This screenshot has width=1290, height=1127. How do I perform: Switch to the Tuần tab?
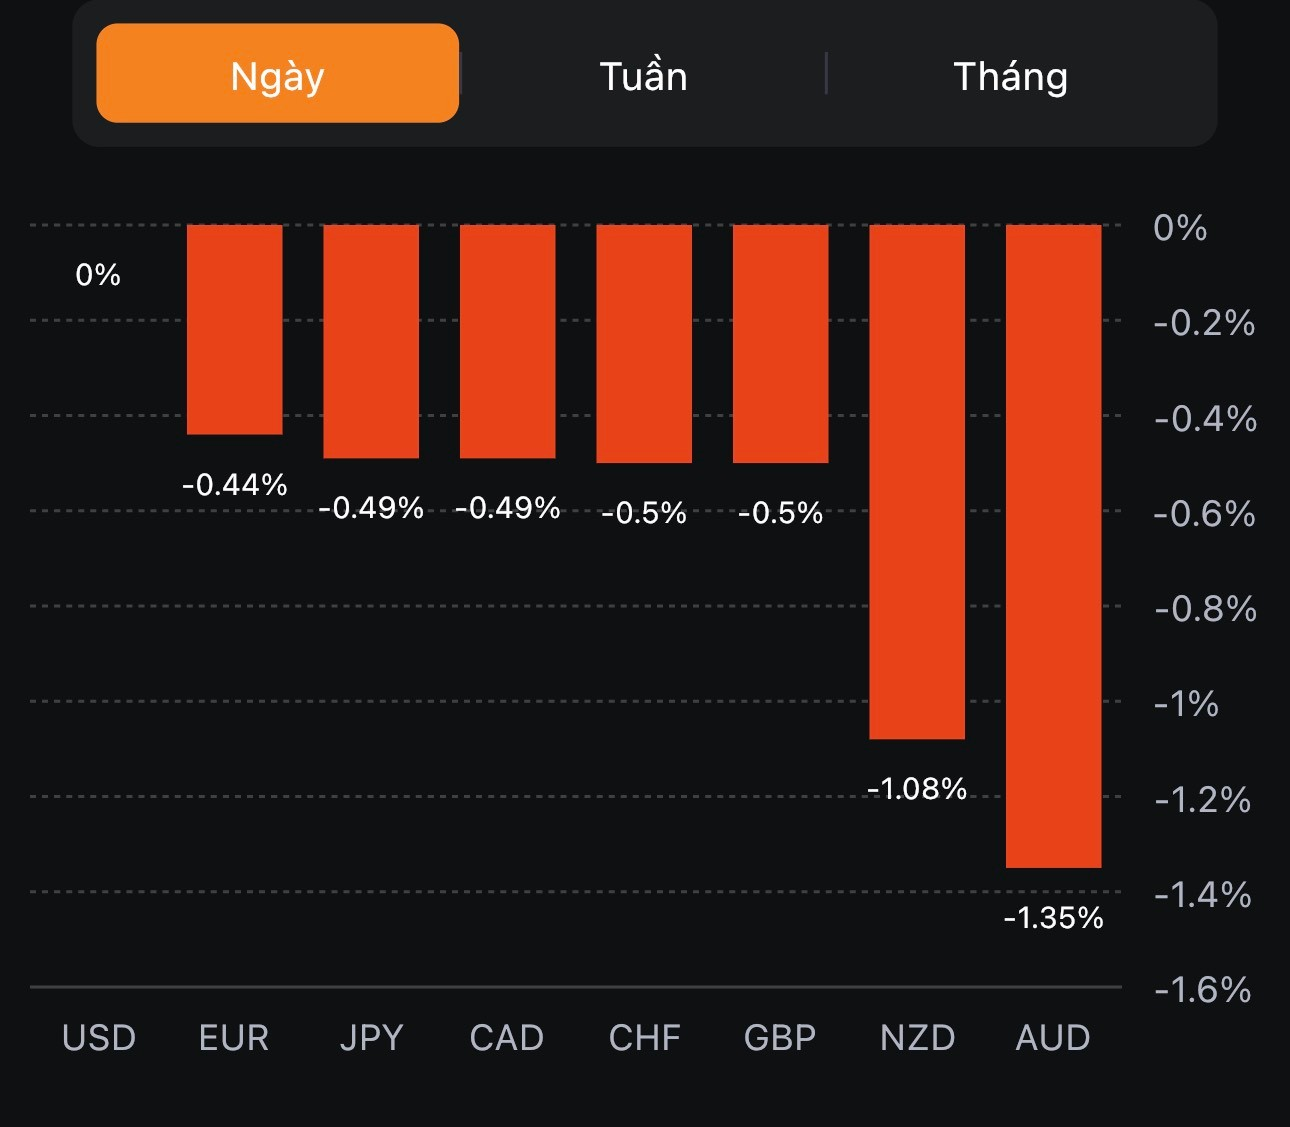pos(643,76)
